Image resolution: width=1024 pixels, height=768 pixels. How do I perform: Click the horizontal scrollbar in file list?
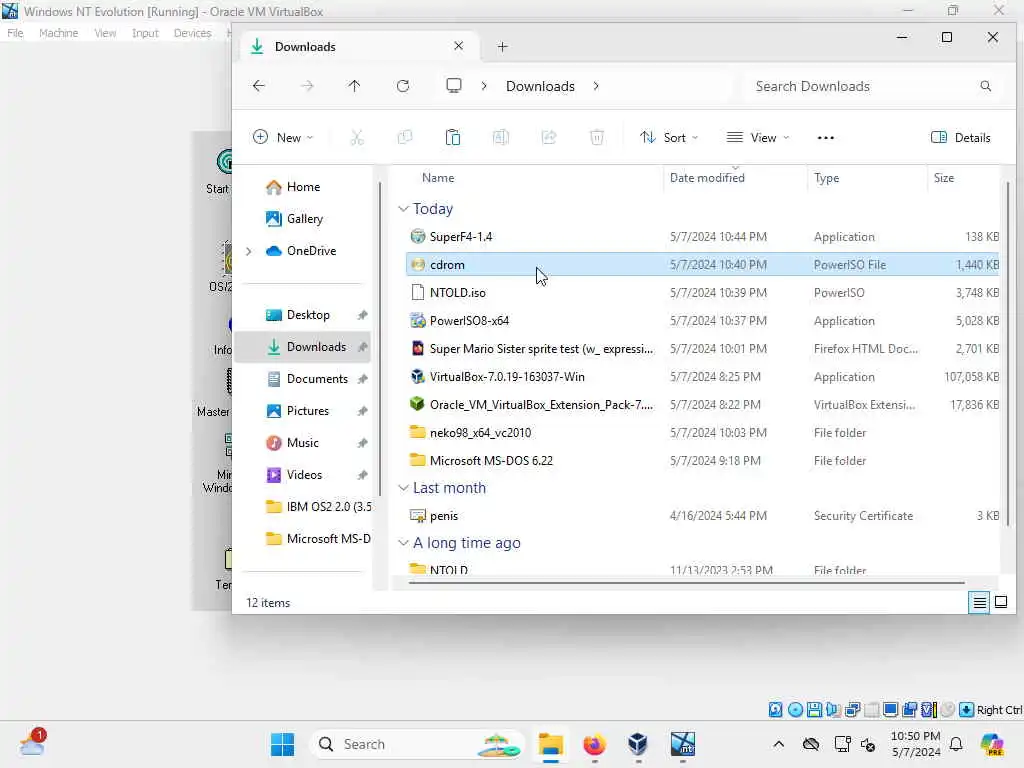click(x=686, y=583)
